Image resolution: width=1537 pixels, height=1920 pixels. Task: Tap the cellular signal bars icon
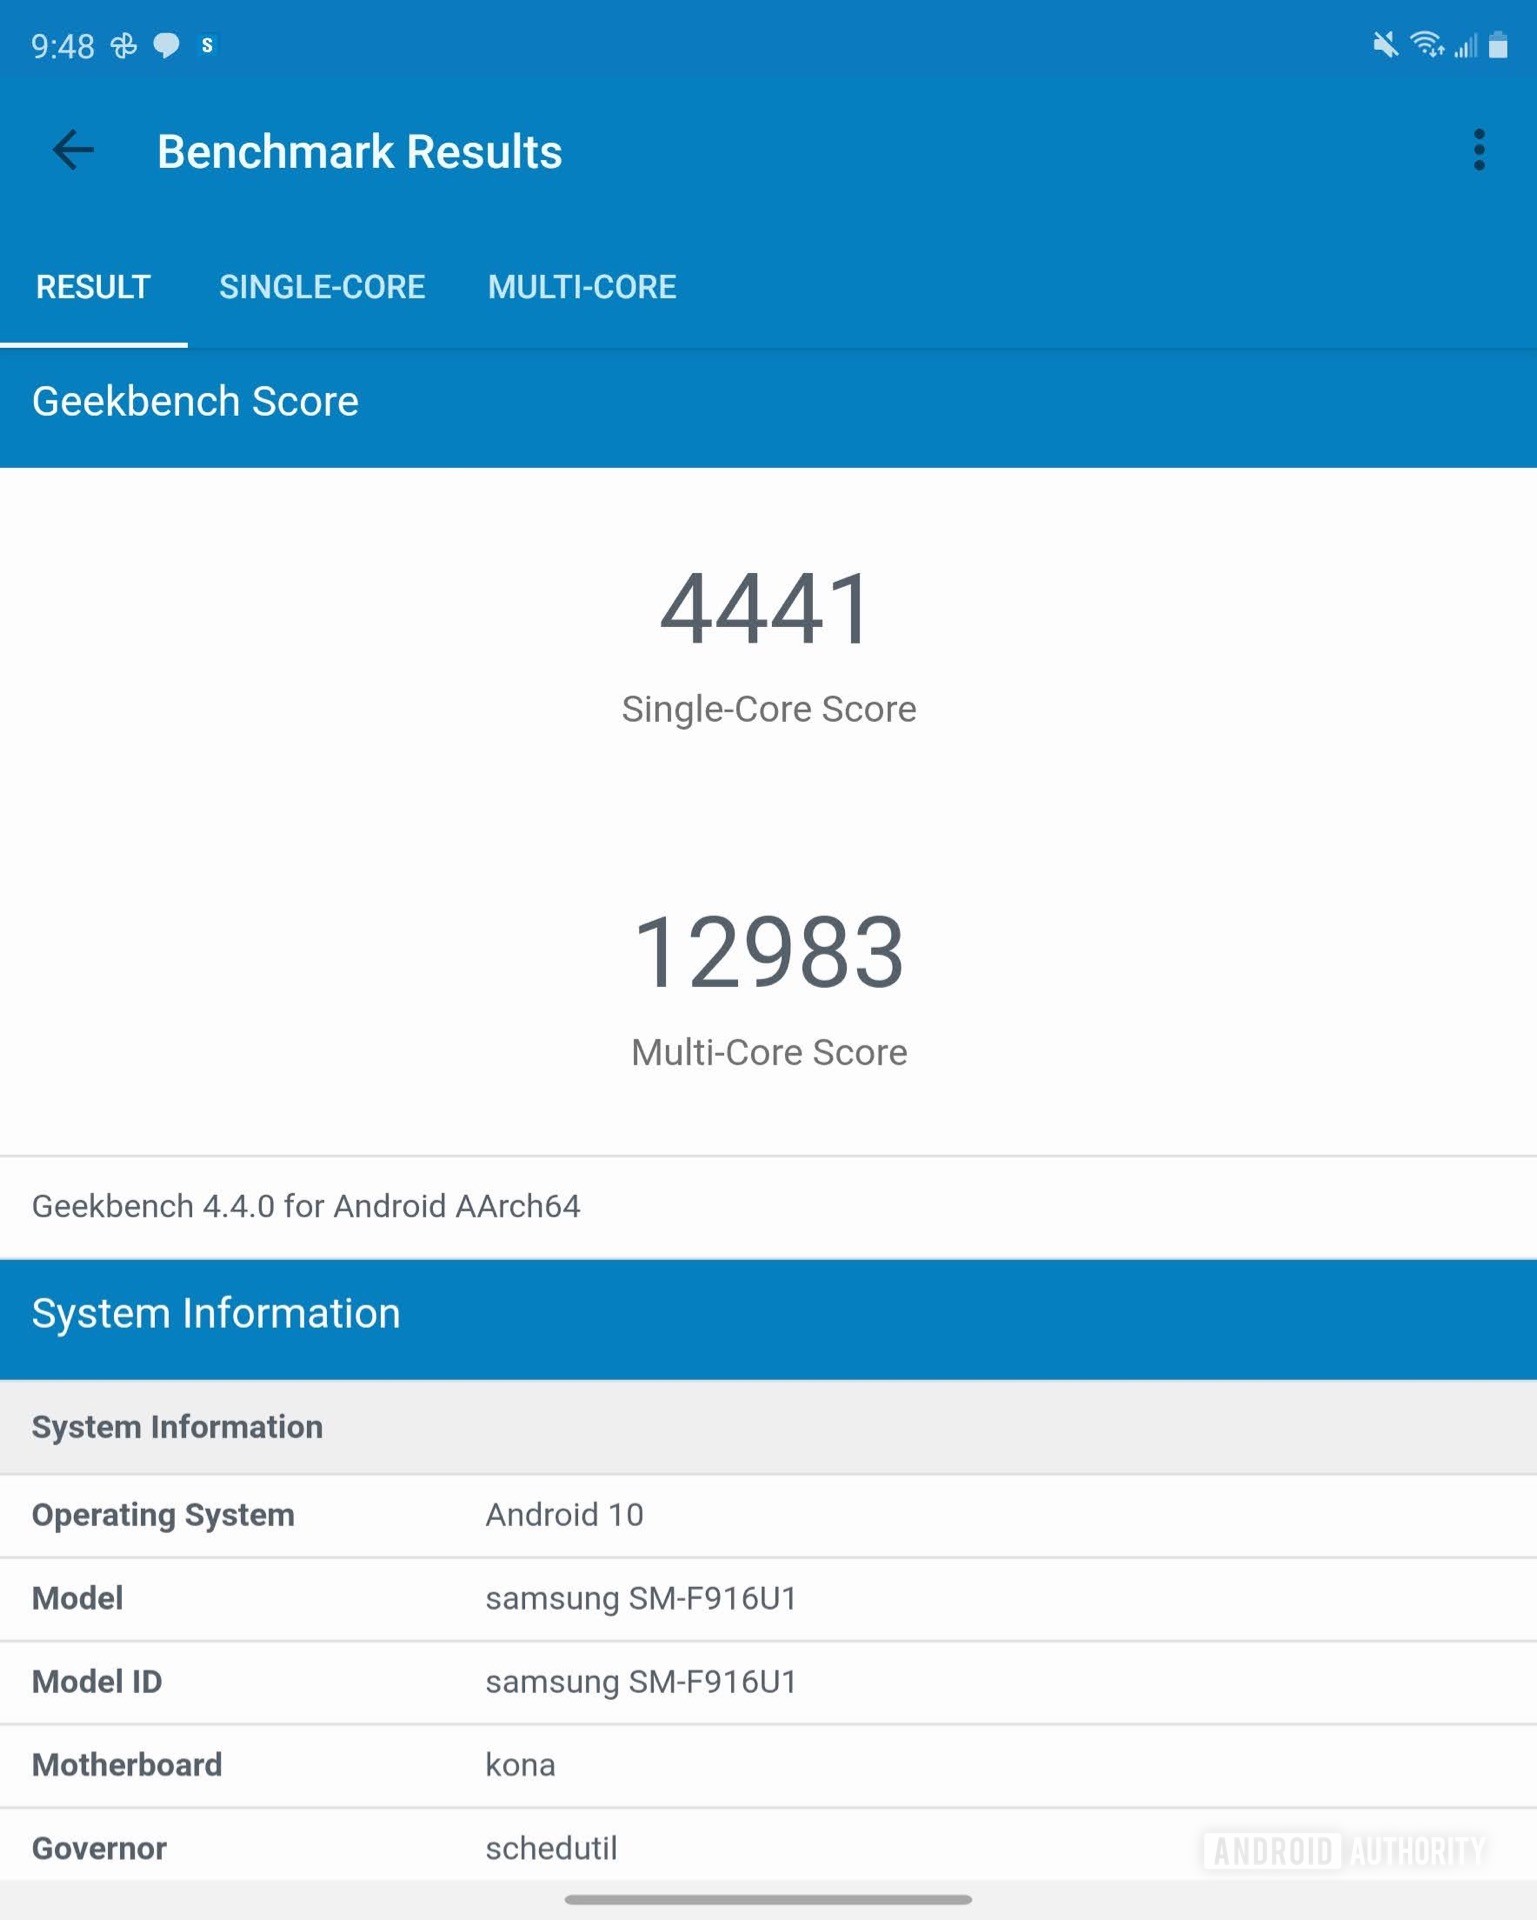click(x=1465, y=45)
